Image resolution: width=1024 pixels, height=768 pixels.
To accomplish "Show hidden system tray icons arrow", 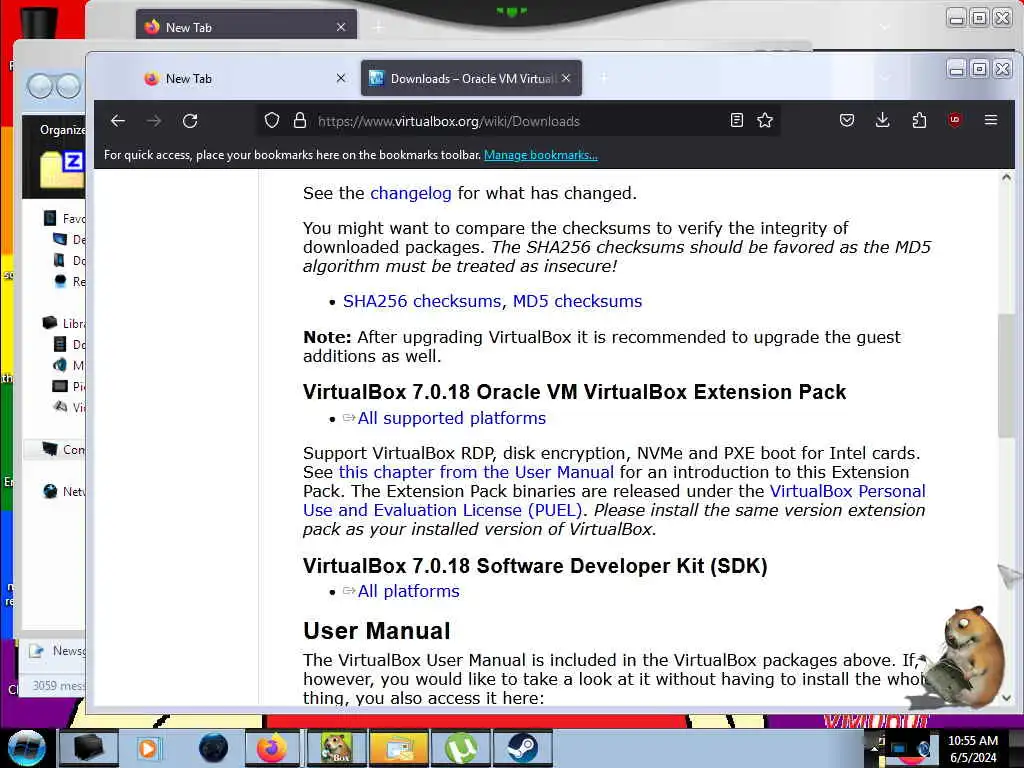I will point(874,748).
